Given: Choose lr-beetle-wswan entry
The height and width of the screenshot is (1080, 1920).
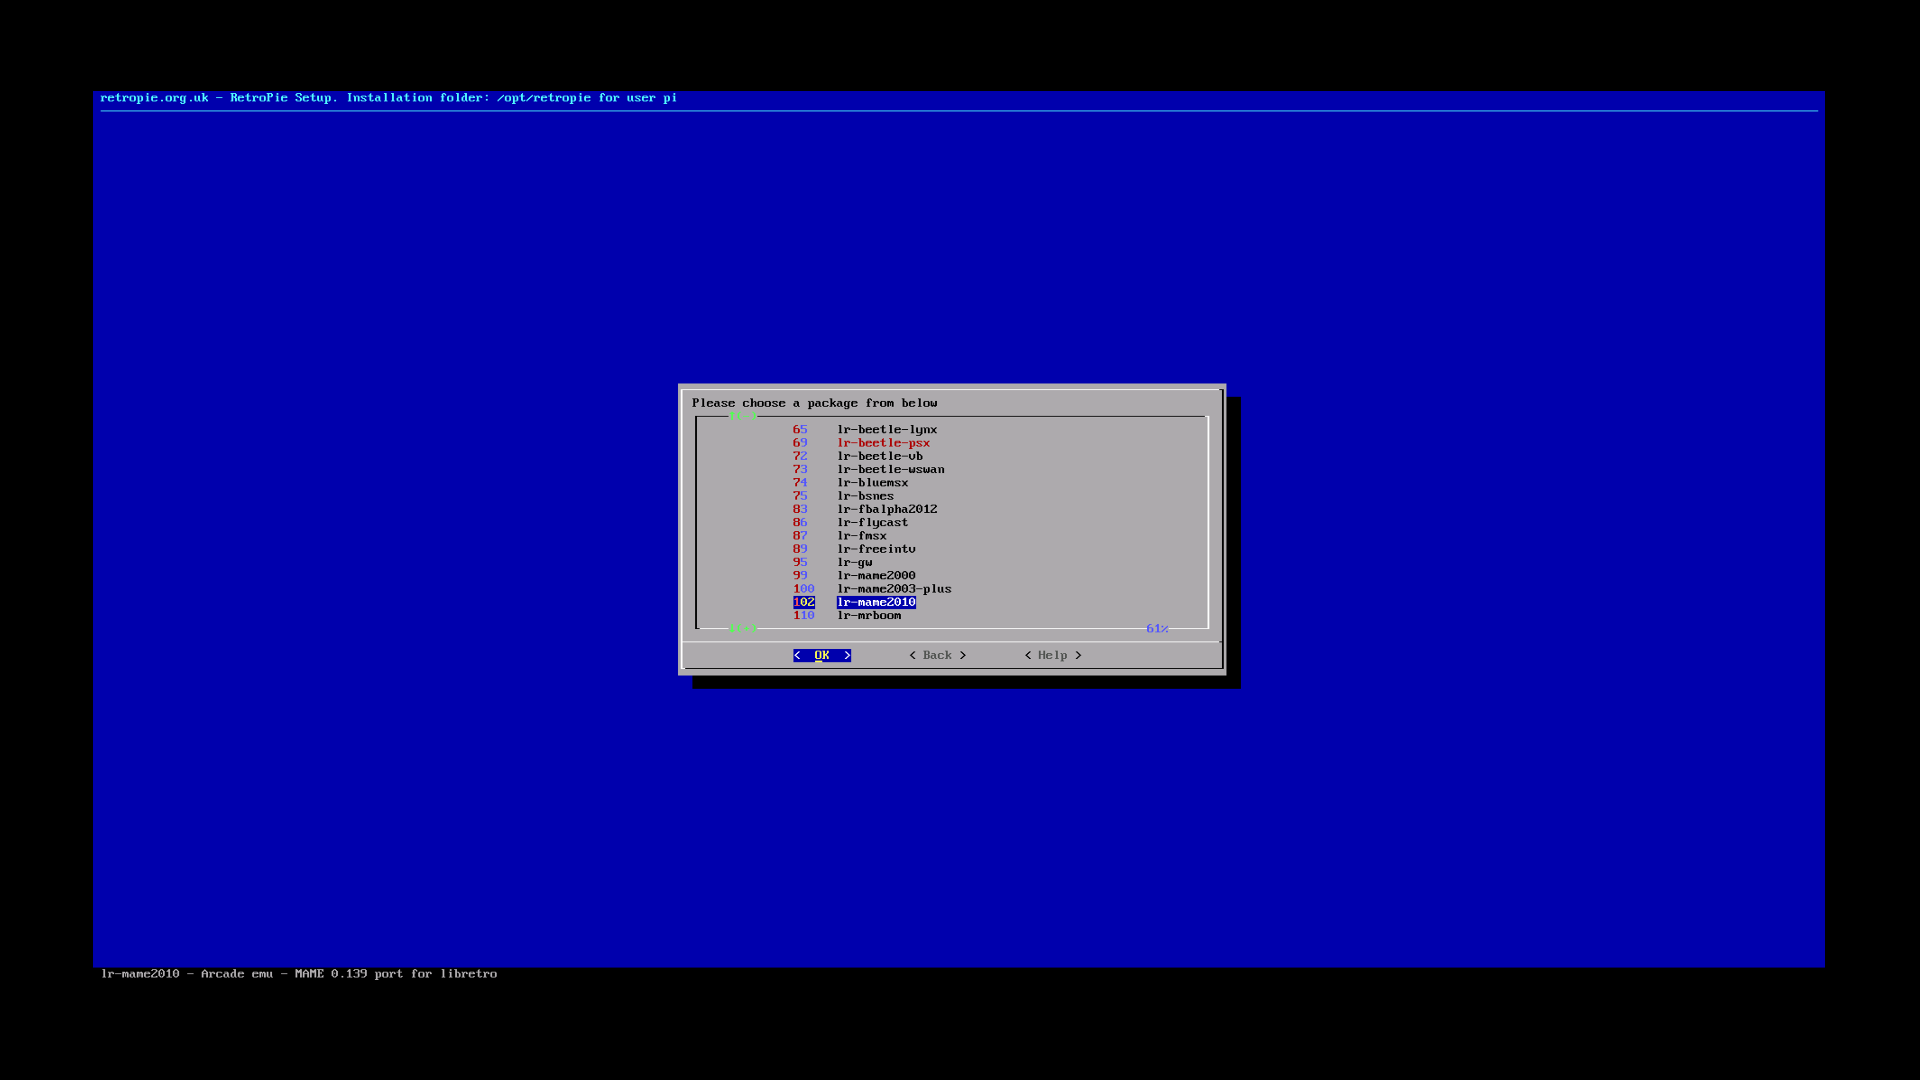Looking at the screenshot, I should tap(890, 469).
